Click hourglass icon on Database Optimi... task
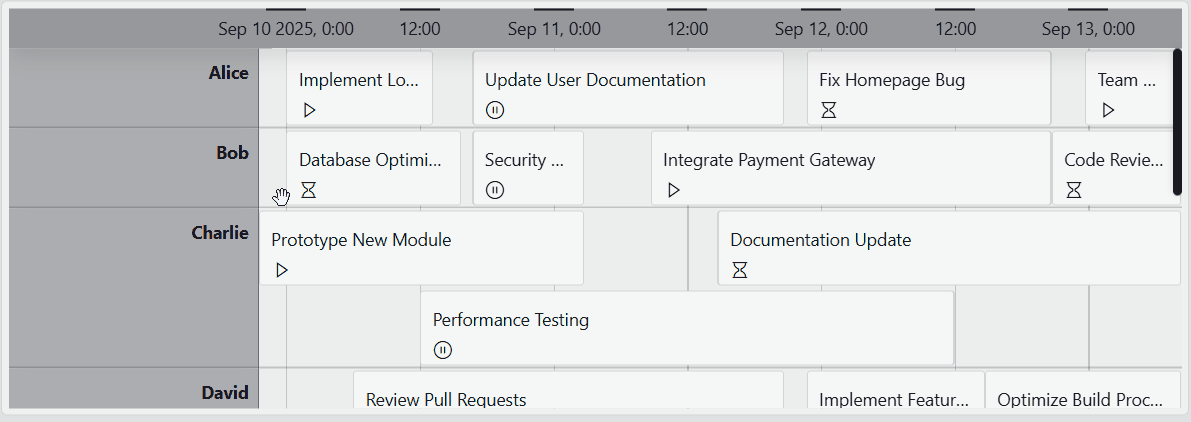The width and height of the screenshot is (1191, 422). point(308,190)
